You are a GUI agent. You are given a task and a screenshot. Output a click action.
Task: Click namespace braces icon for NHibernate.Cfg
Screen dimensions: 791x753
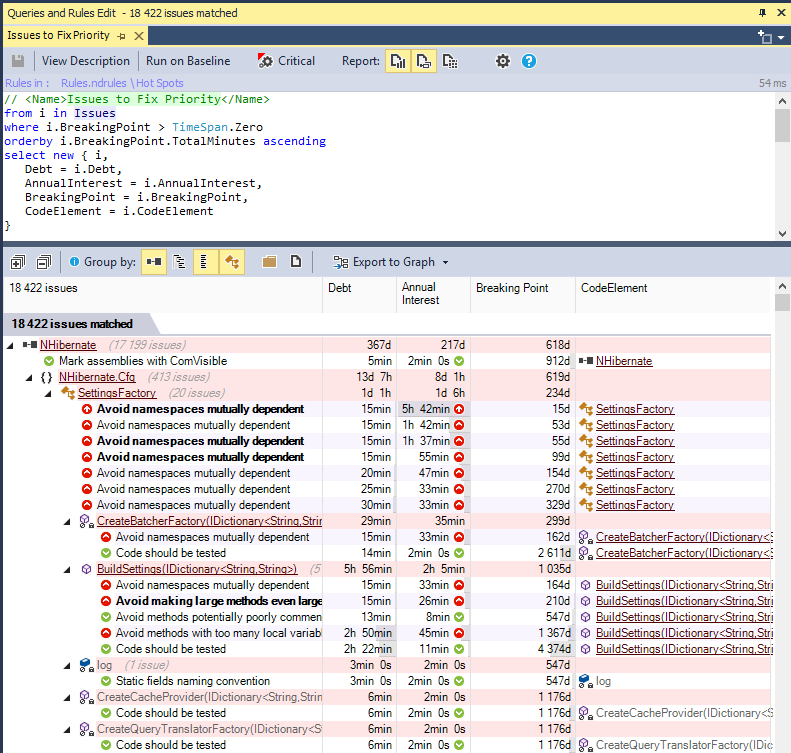point(46,377)
